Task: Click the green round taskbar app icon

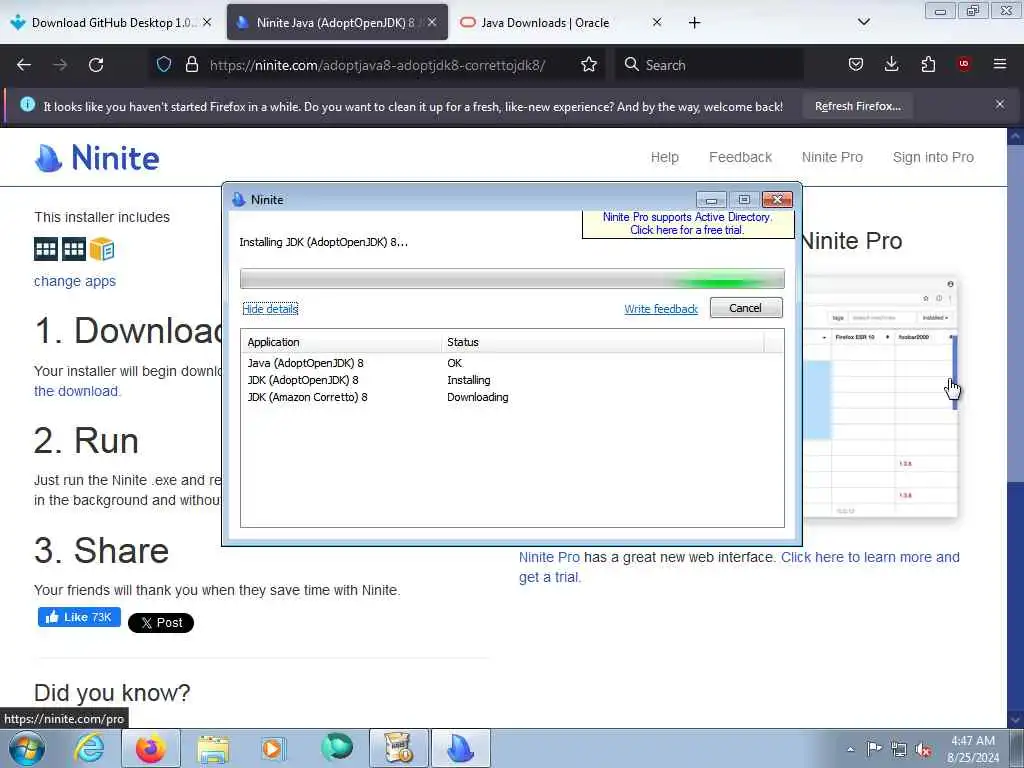Action: (336, 748)
